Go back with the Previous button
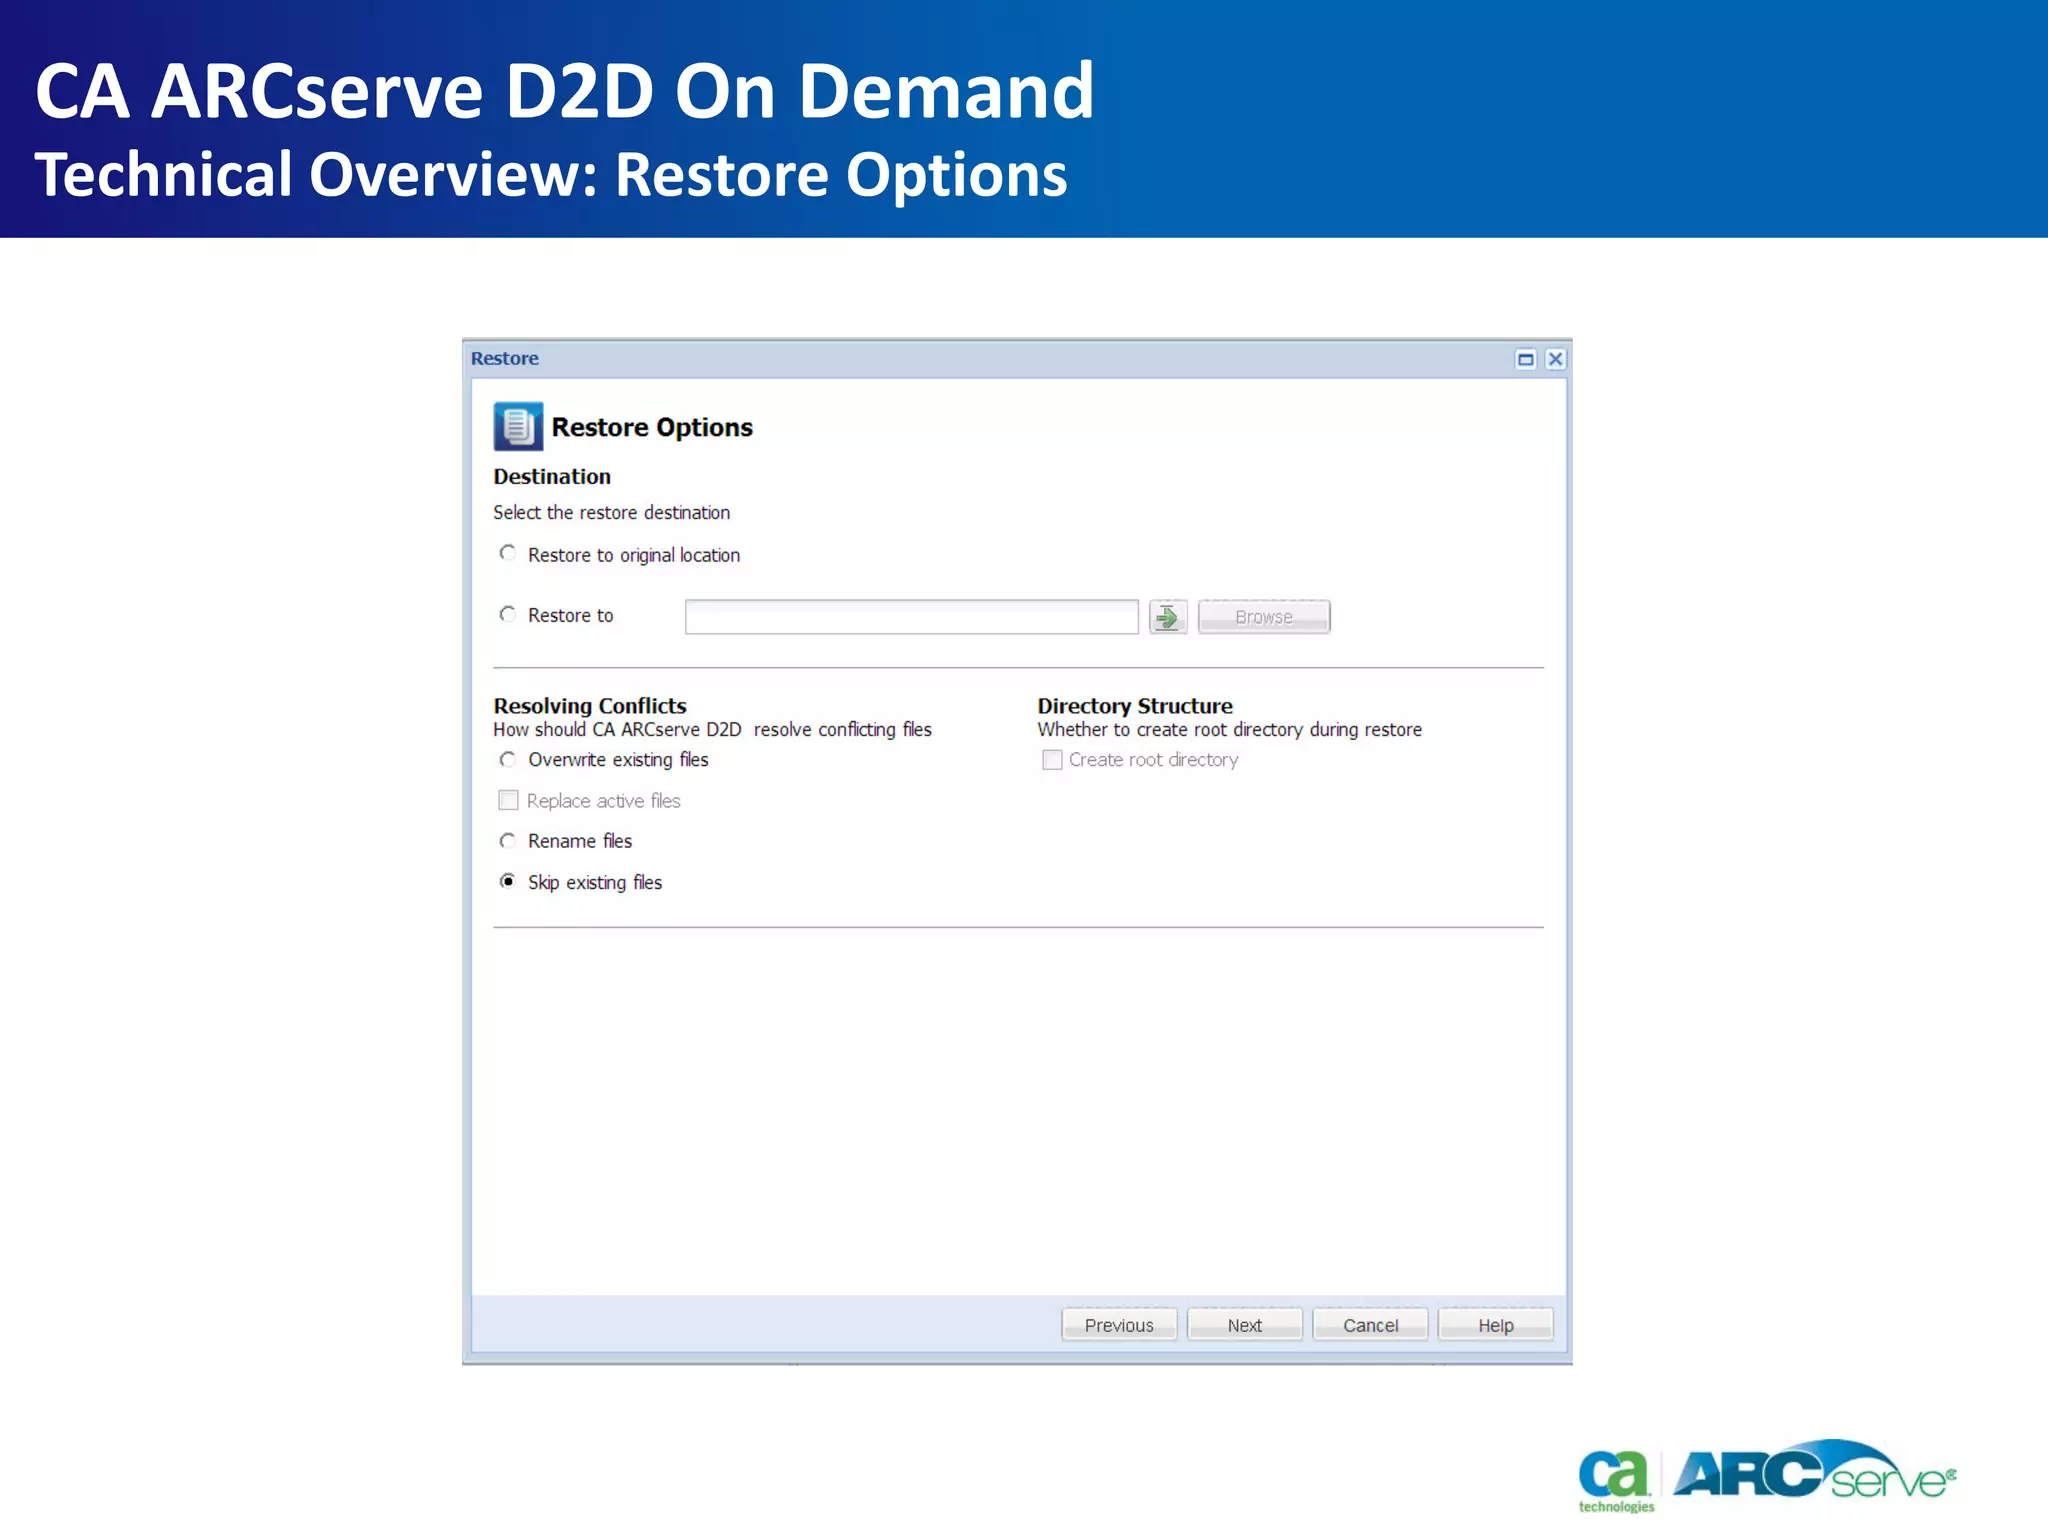 tap(1119, 1325)
